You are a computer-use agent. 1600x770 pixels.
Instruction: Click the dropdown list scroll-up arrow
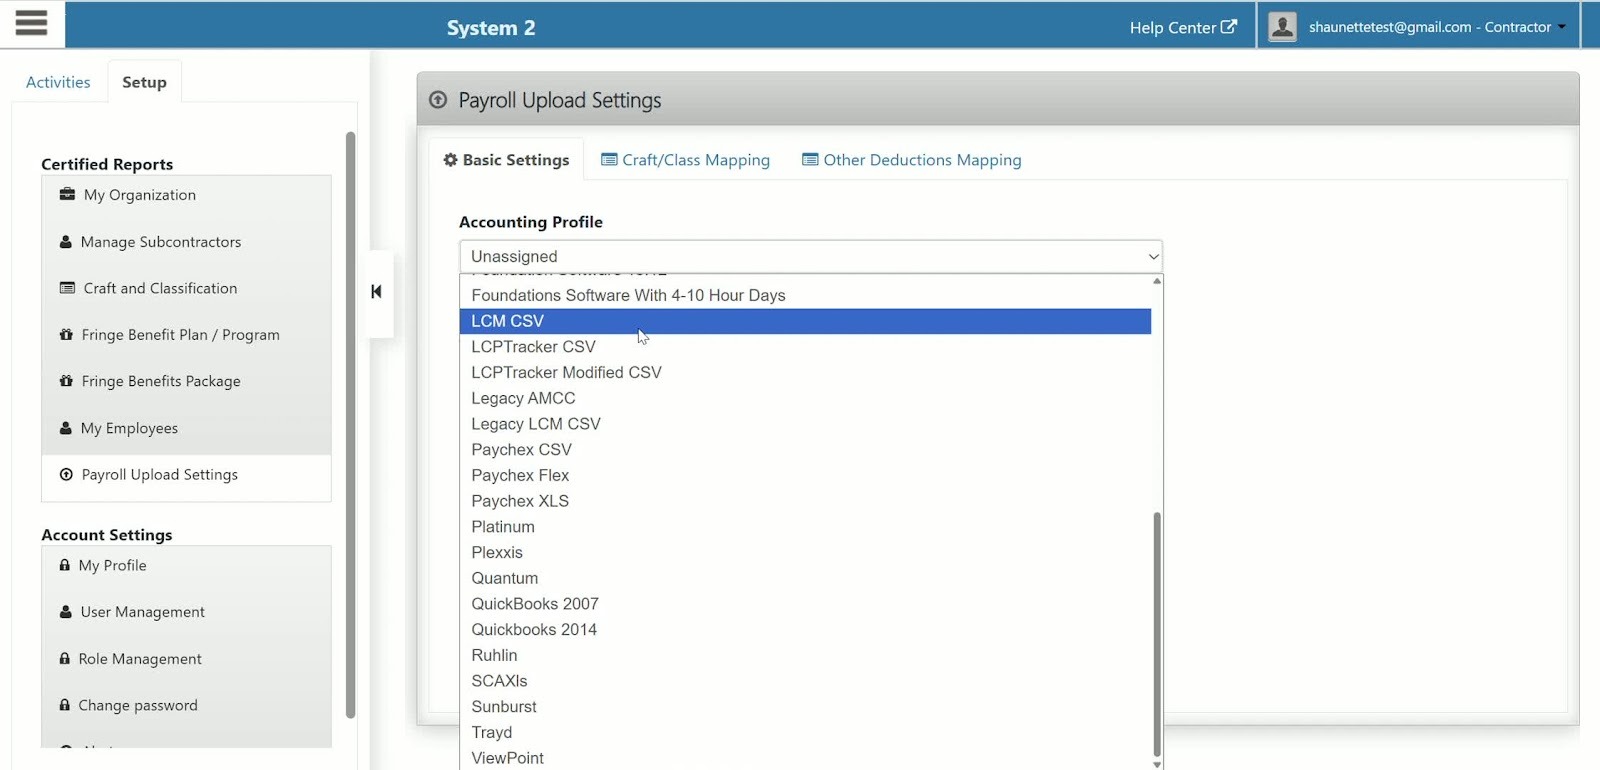[x=1157, y=281]
